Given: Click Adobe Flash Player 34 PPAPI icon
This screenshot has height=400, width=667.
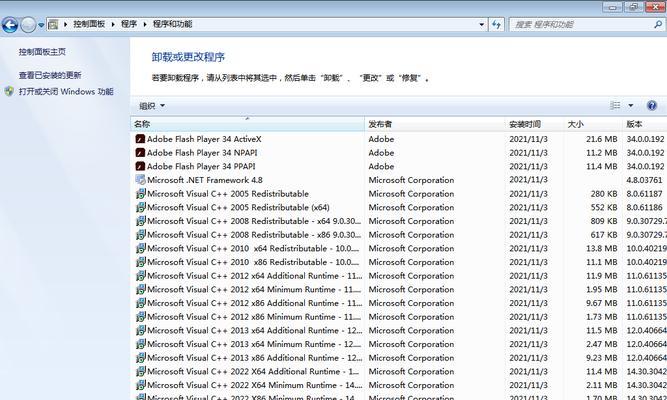Looking at the screenshot, I should click(140, 166).
